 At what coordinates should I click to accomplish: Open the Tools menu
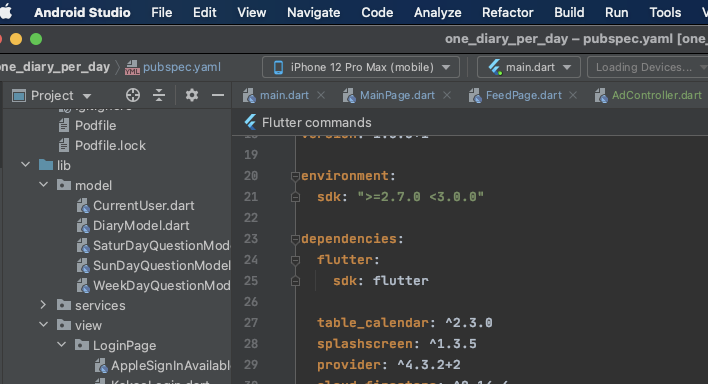point(665,12)
